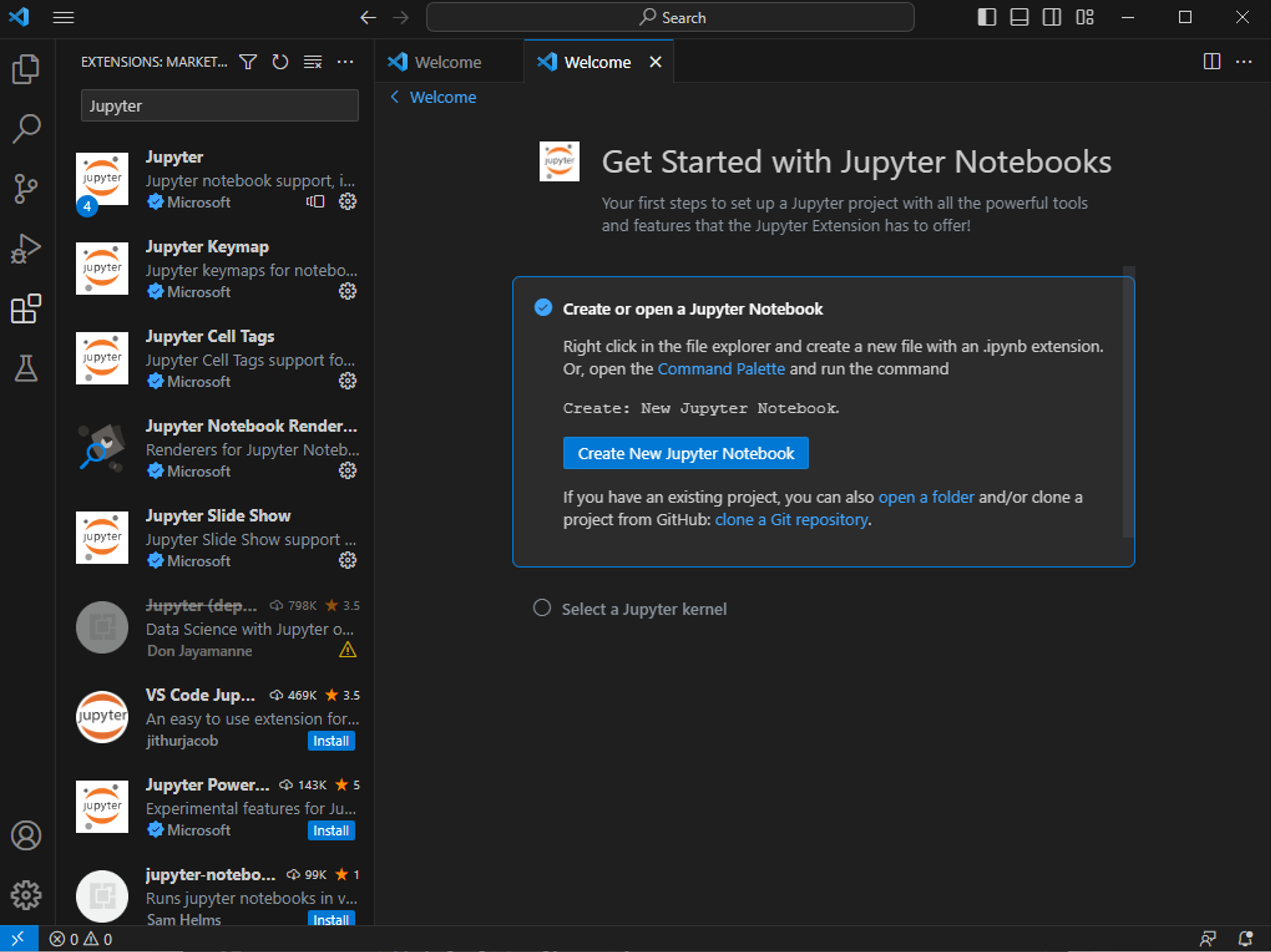Open the Command Palette link
This screenshot has height=952, width=1271.
pos(721,368)
